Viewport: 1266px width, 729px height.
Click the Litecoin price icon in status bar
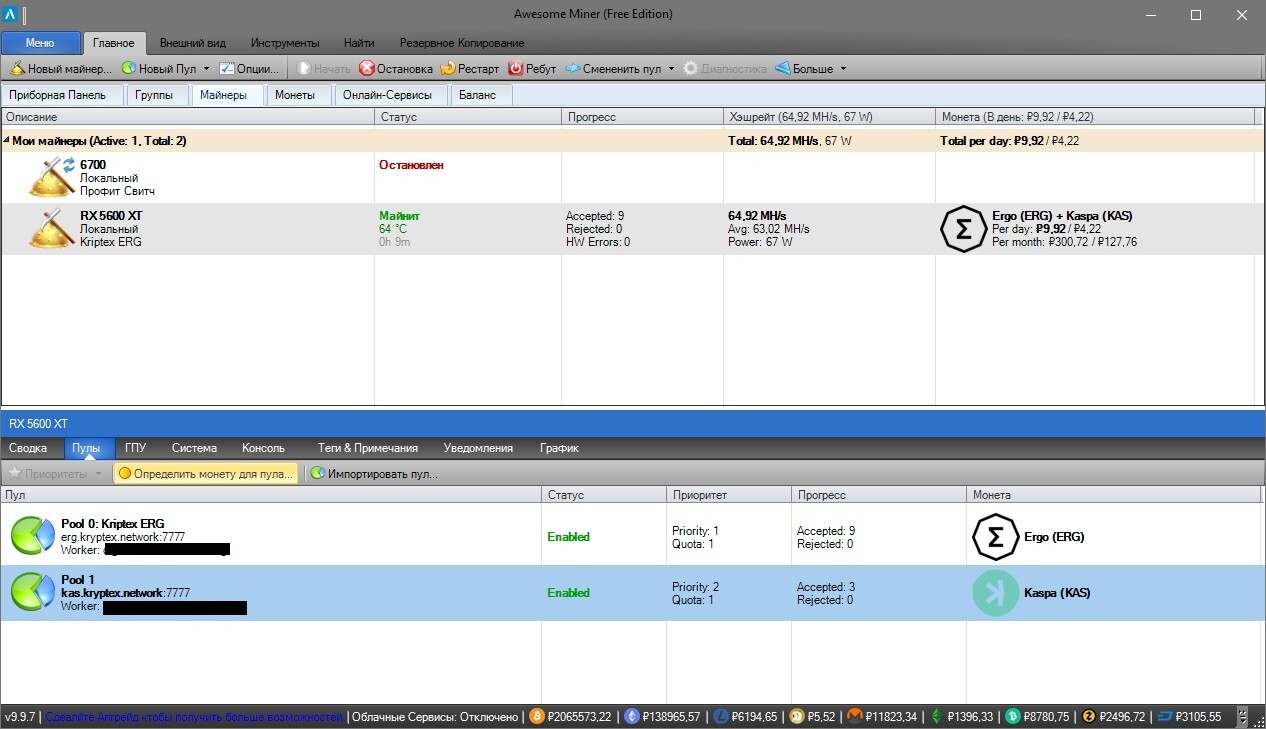pos(721,716)
